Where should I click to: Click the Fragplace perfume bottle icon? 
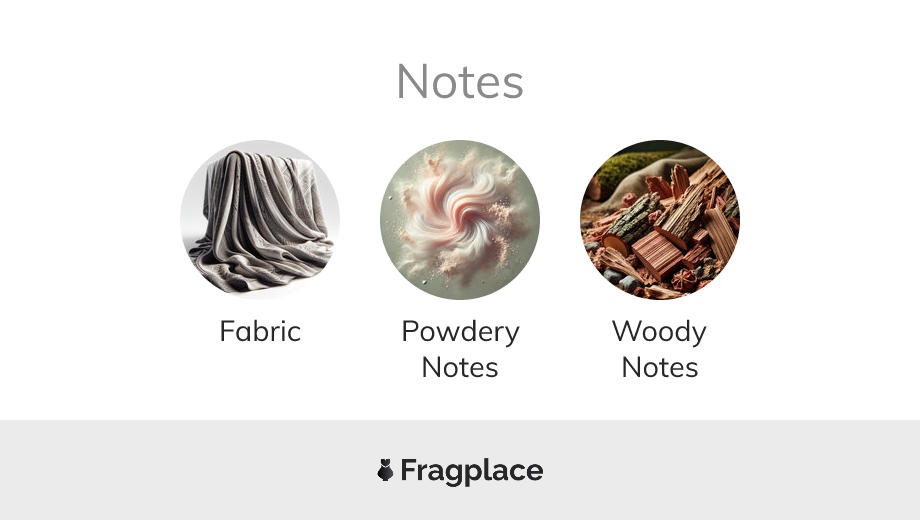coord(385,470)
